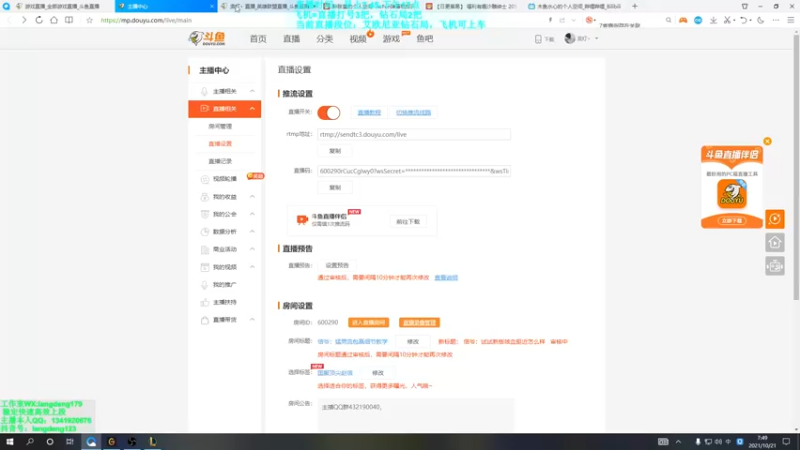Click the 我的视频 sidebar icon
Screen dimensions: 800x450
click(x=205, y=267)
